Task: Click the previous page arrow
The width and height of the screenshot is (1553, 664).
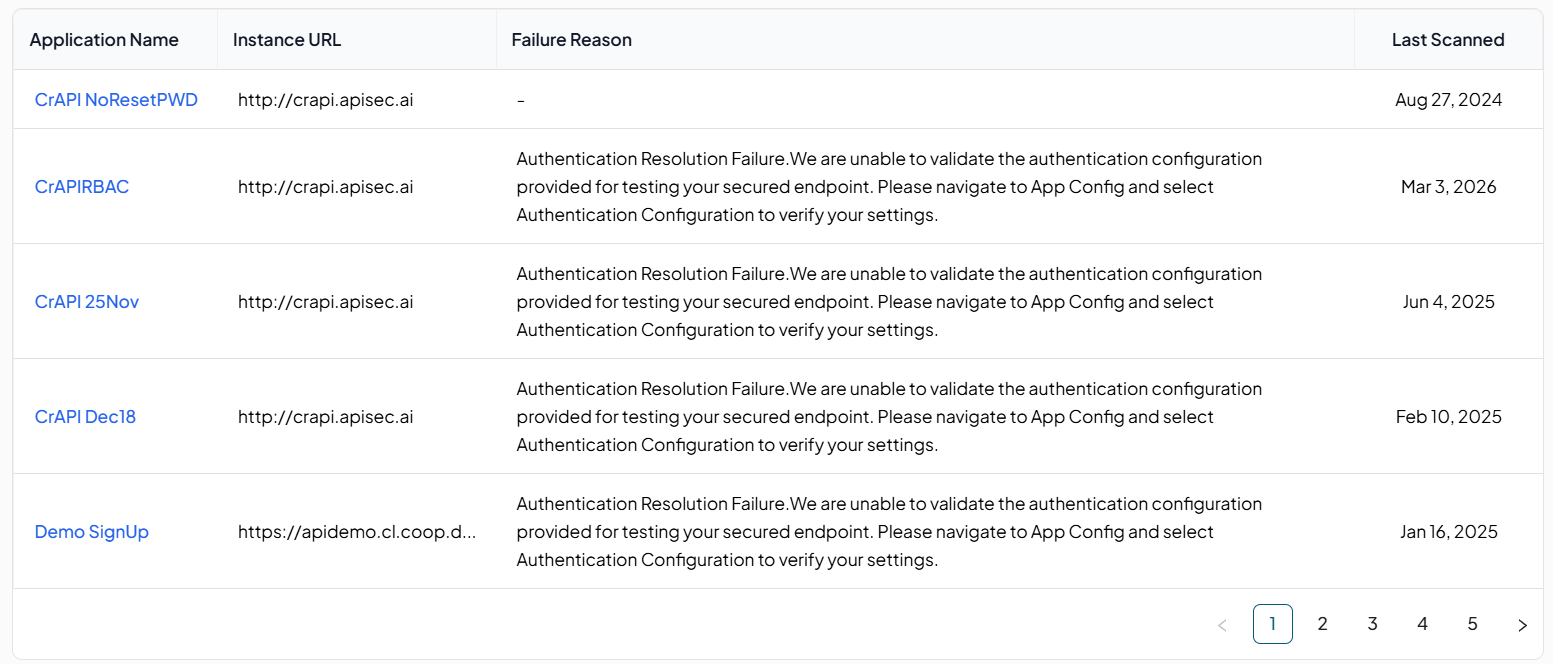Action: click(1222, 625)
